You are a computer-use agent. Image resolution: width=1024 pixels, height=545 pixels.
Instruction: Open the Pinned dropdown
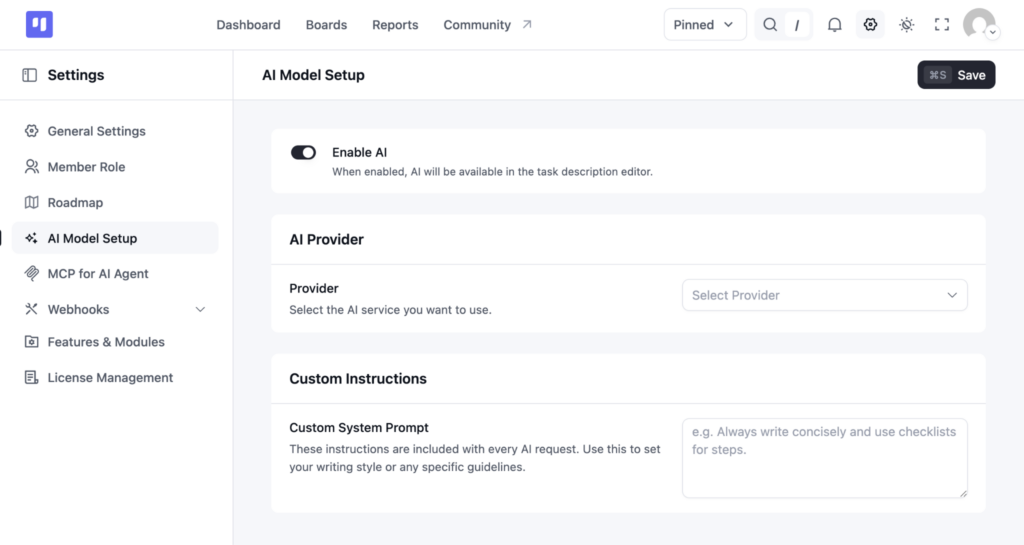pyautogui.click(x=705, y=25)
